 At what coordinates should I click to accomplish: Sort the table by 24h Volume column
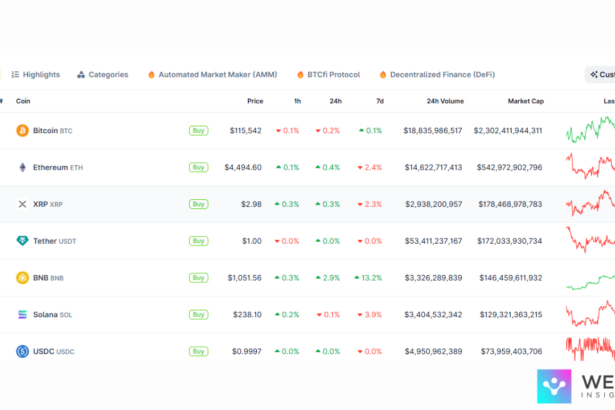pos(444,101)
